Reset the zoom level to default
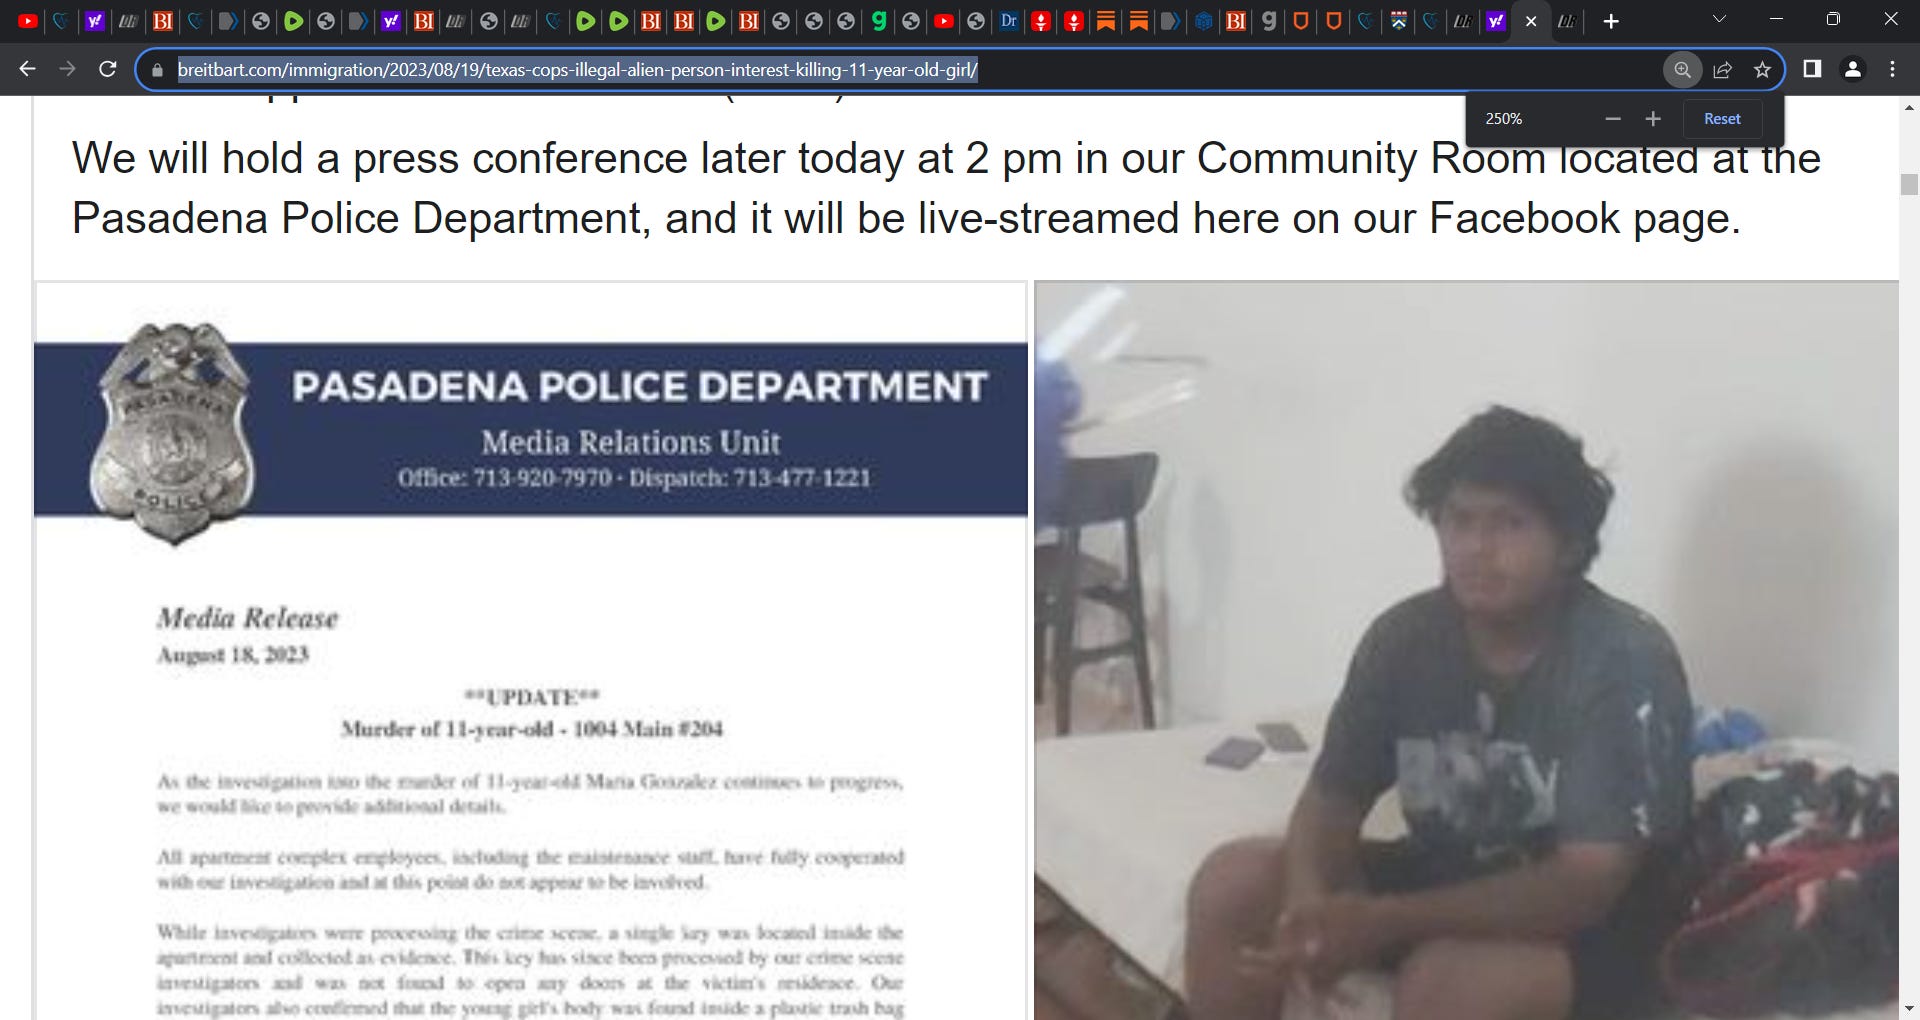This screenshot has height=1020, width=1920. [x=1722, y=118]
